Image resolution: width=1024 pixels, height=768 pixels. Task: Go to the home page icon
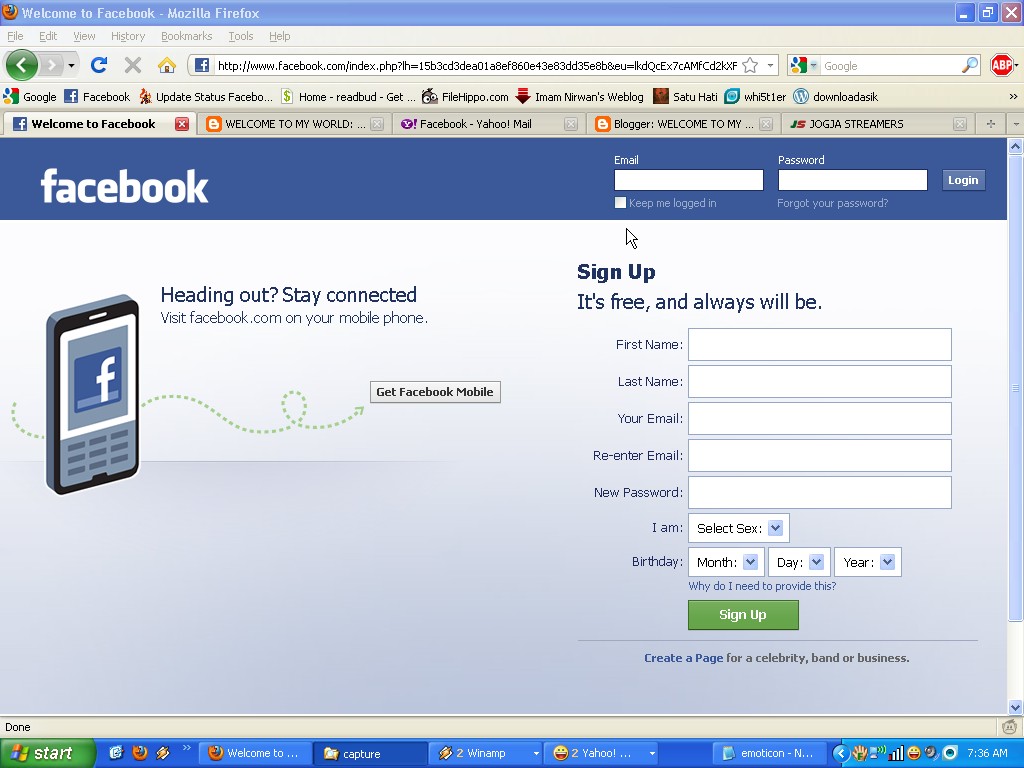167,65
